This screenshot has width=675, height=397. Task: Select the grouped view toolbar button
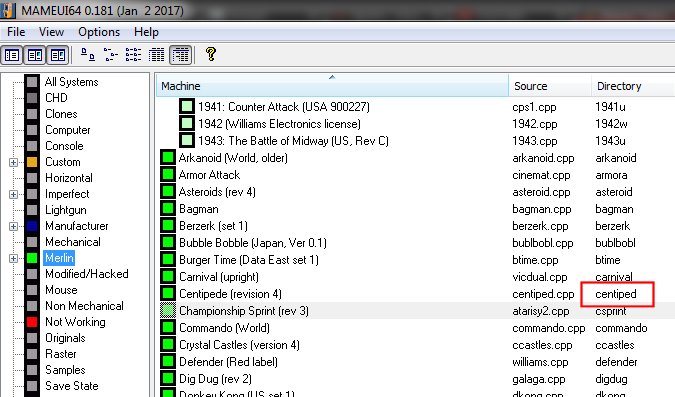[x=180, y=55]
